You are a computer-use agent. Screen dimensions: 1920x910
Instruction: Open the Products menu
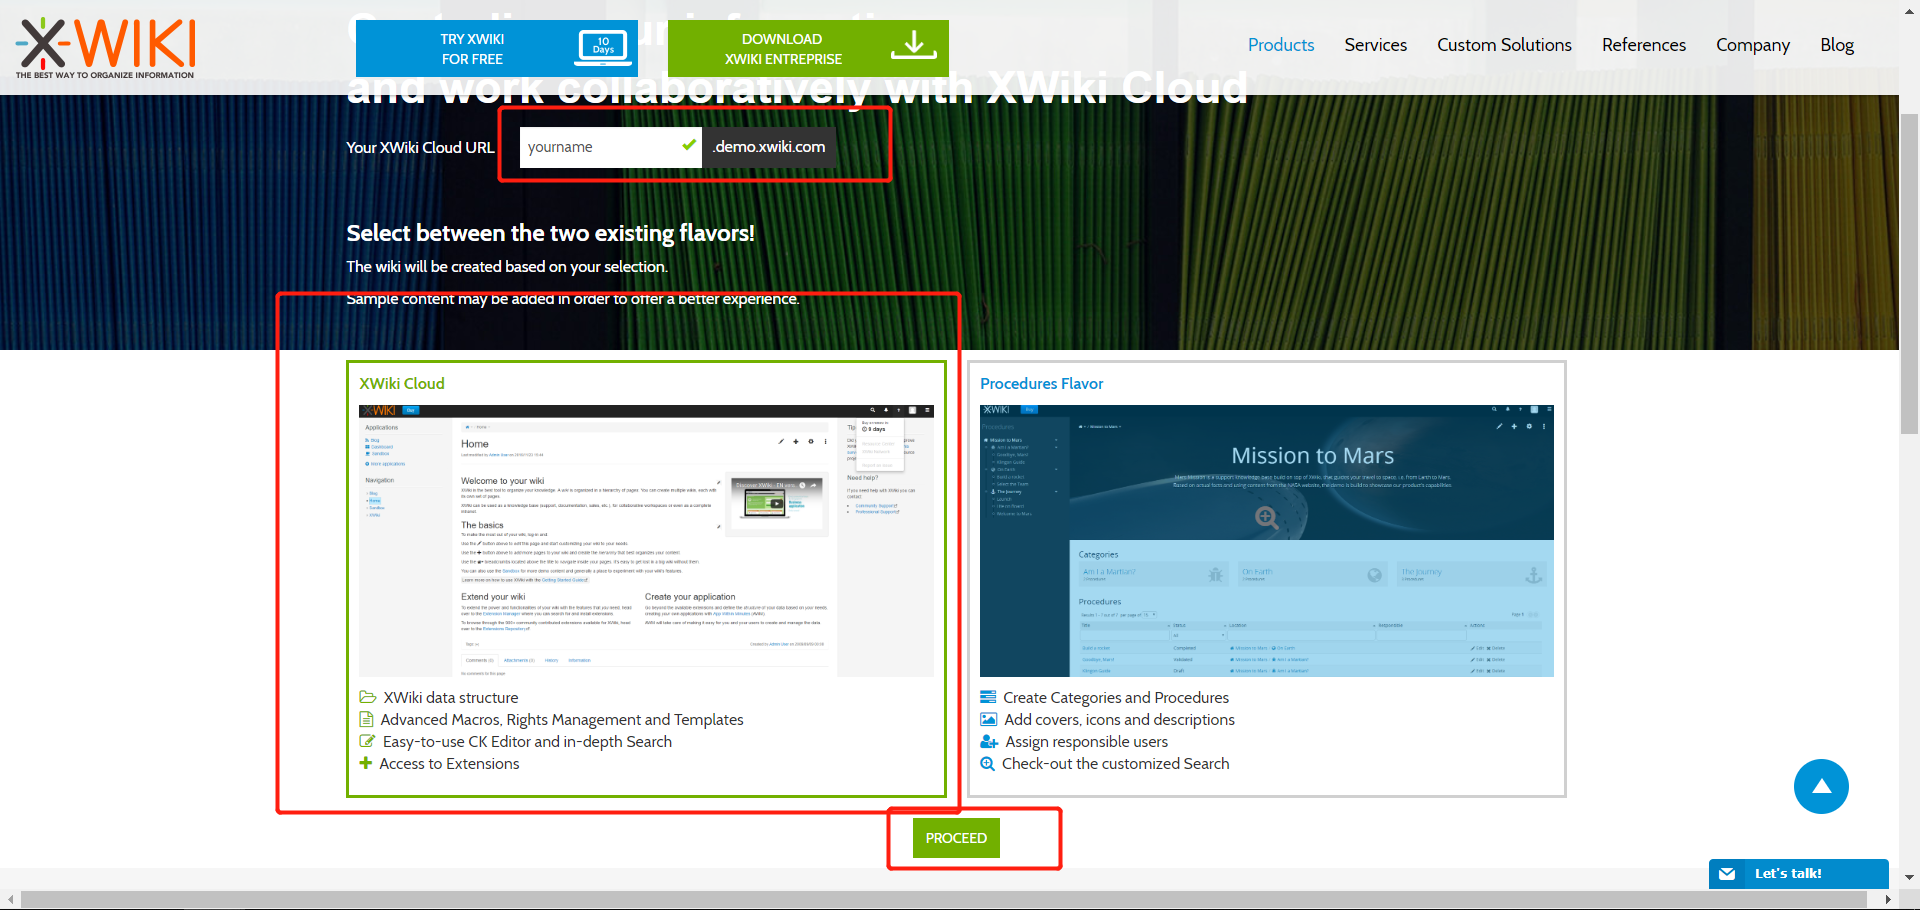click(1281, 45)
